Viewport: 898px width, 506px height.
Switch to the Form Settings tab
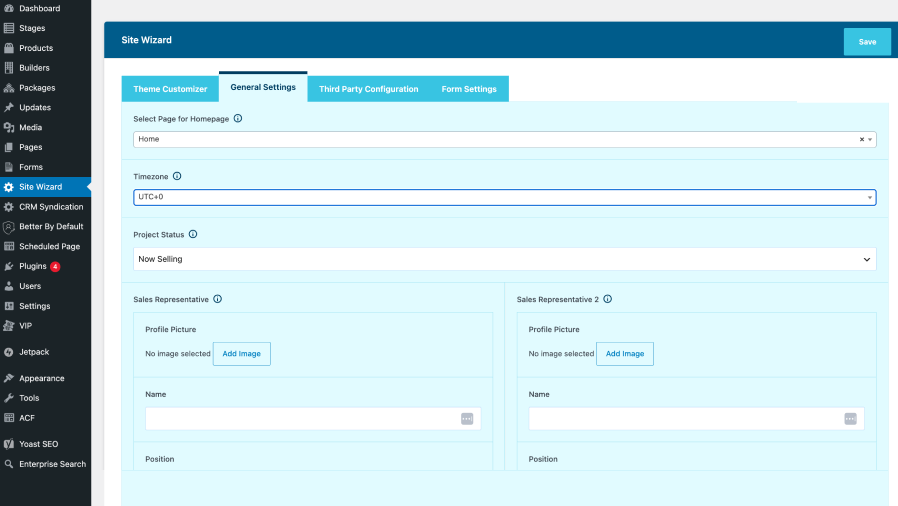click(x=469, y=89)
